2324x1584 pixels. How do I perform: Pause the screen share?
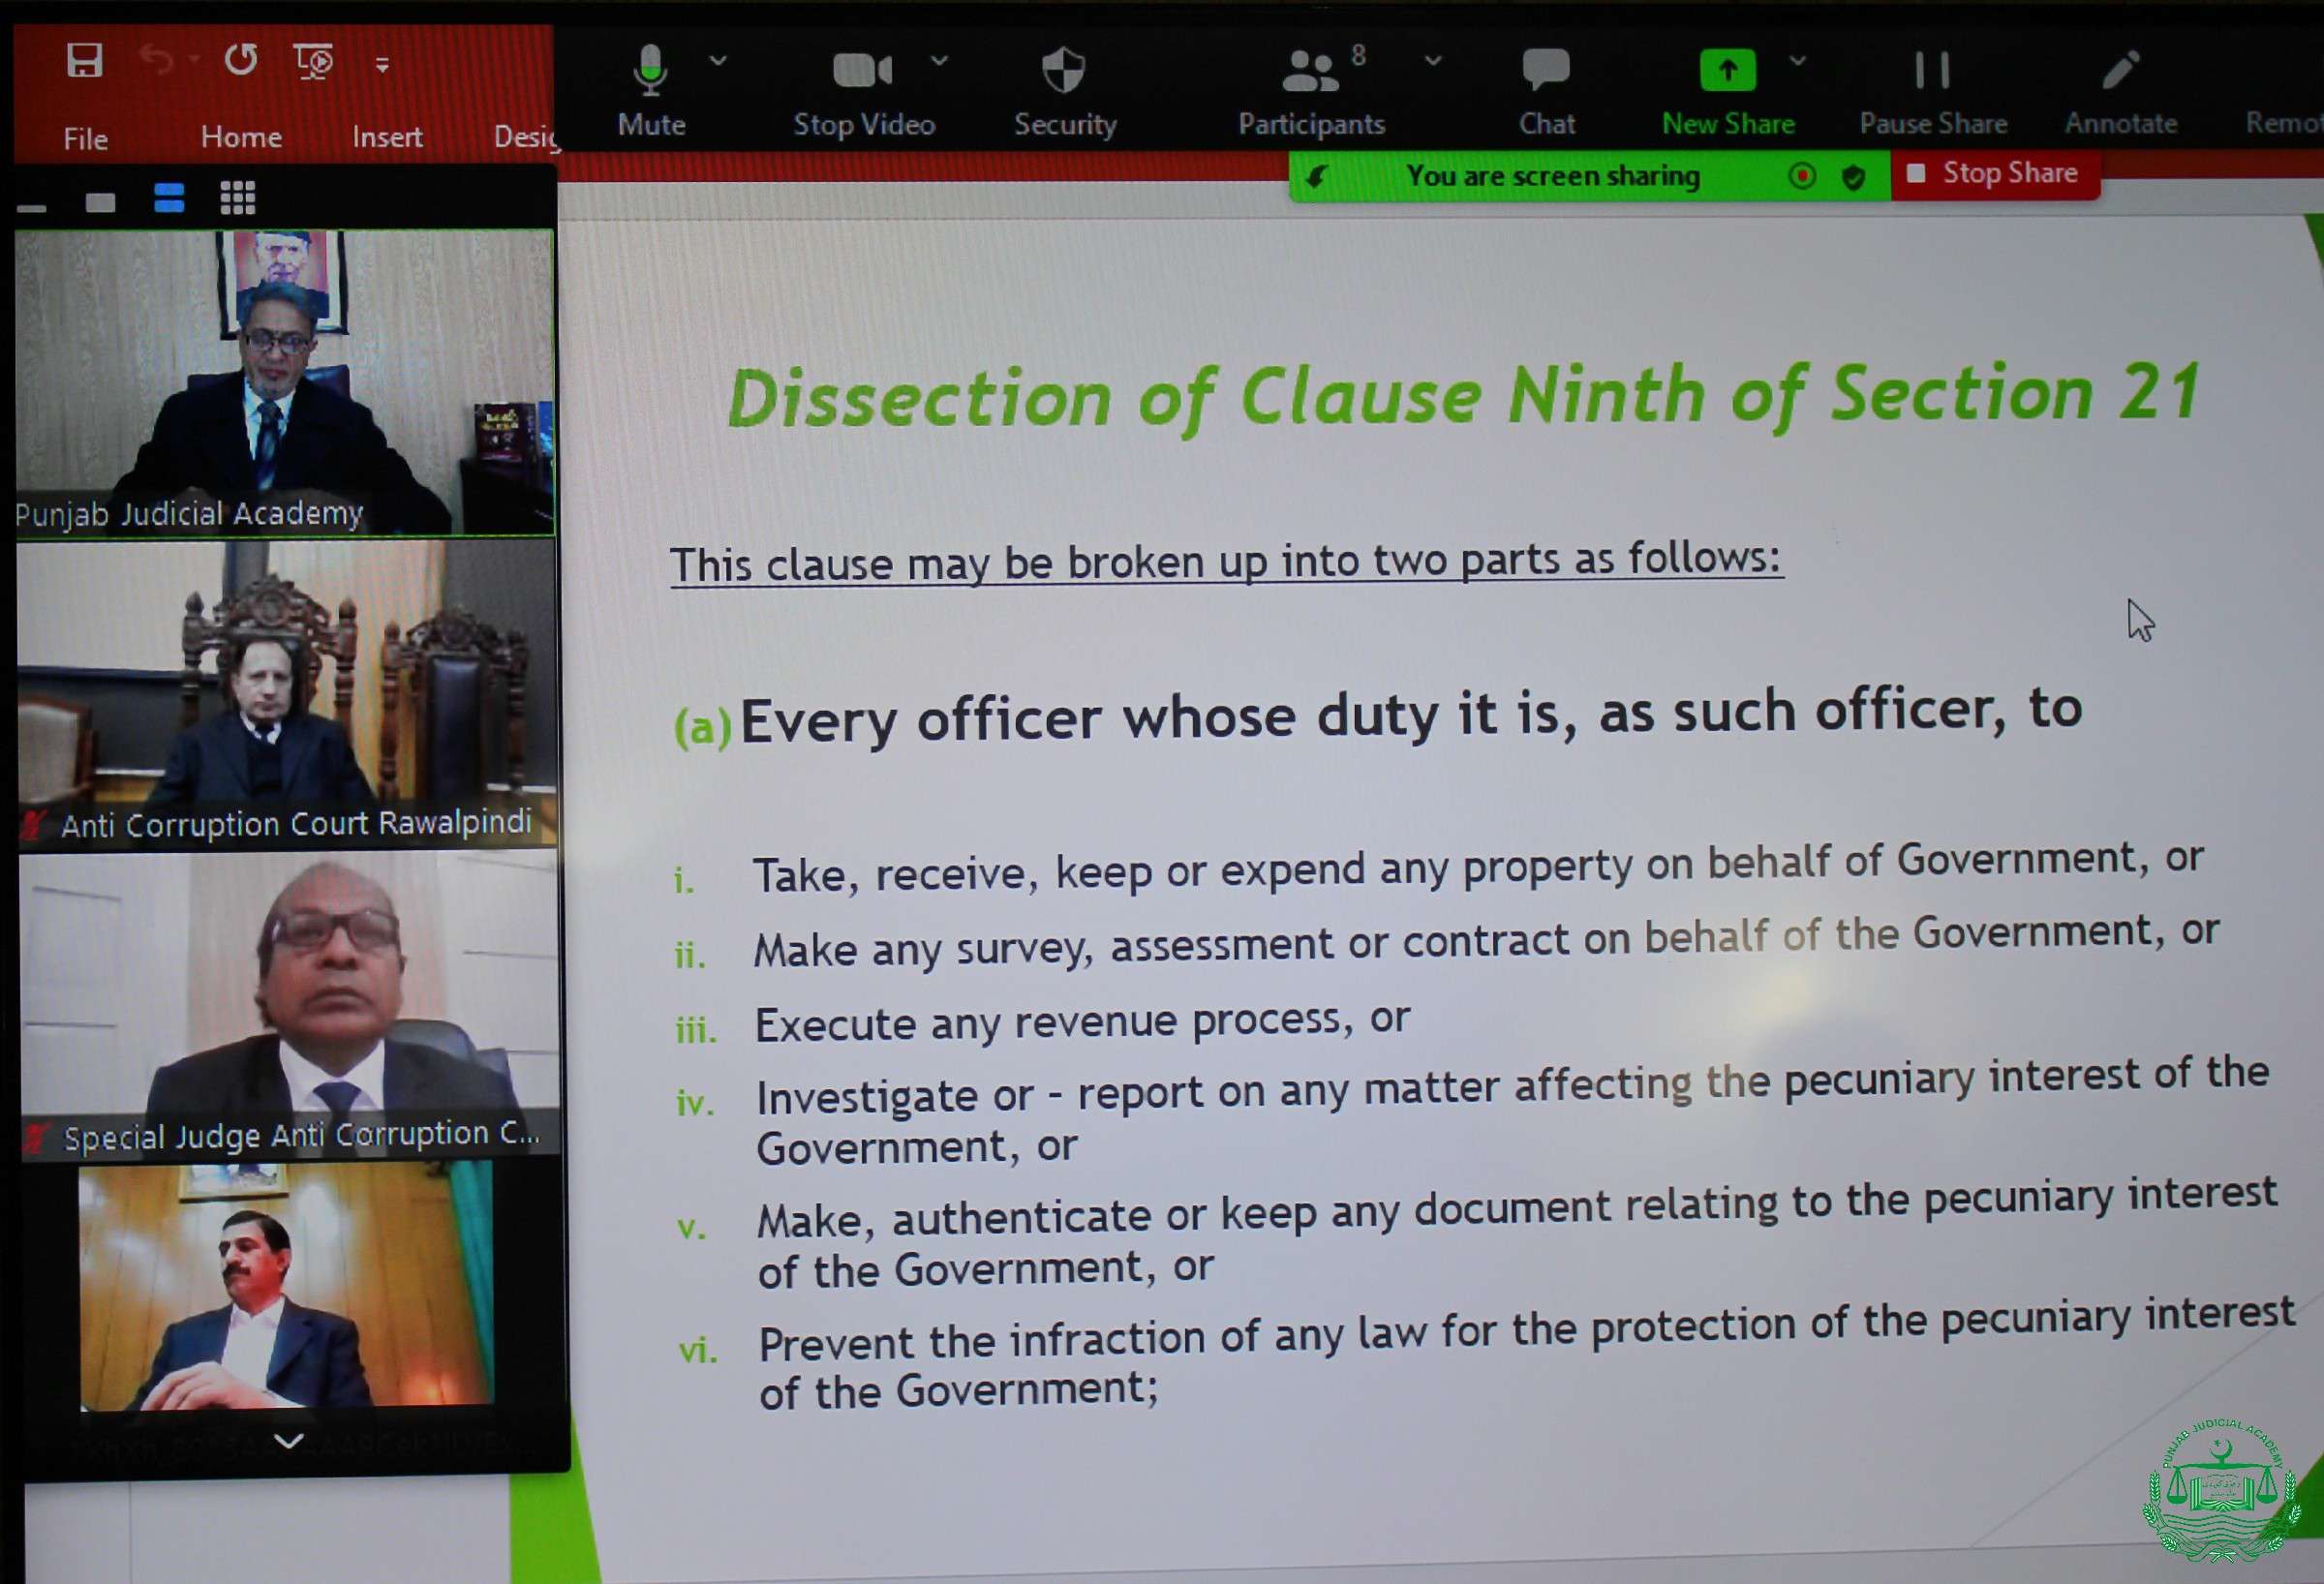[1932, 71]
